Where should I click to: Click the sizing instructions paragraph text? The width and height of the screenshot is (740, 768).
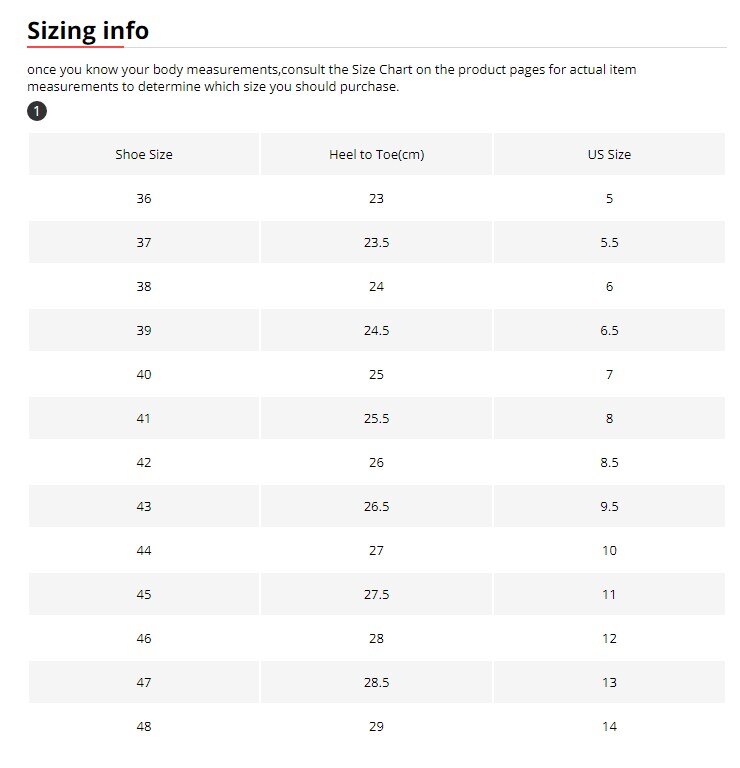pyautogui.click(x=330, y=78)
